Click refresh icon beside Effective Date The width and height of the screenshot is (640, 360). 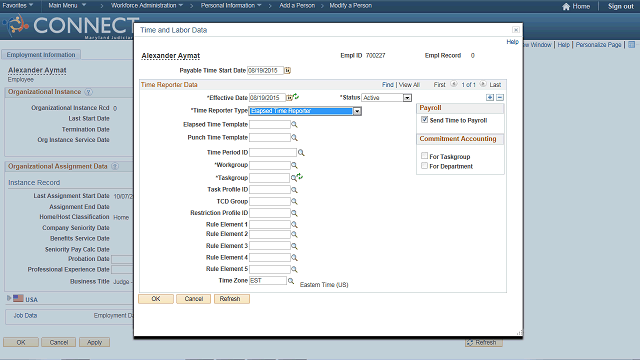point(296,97)
